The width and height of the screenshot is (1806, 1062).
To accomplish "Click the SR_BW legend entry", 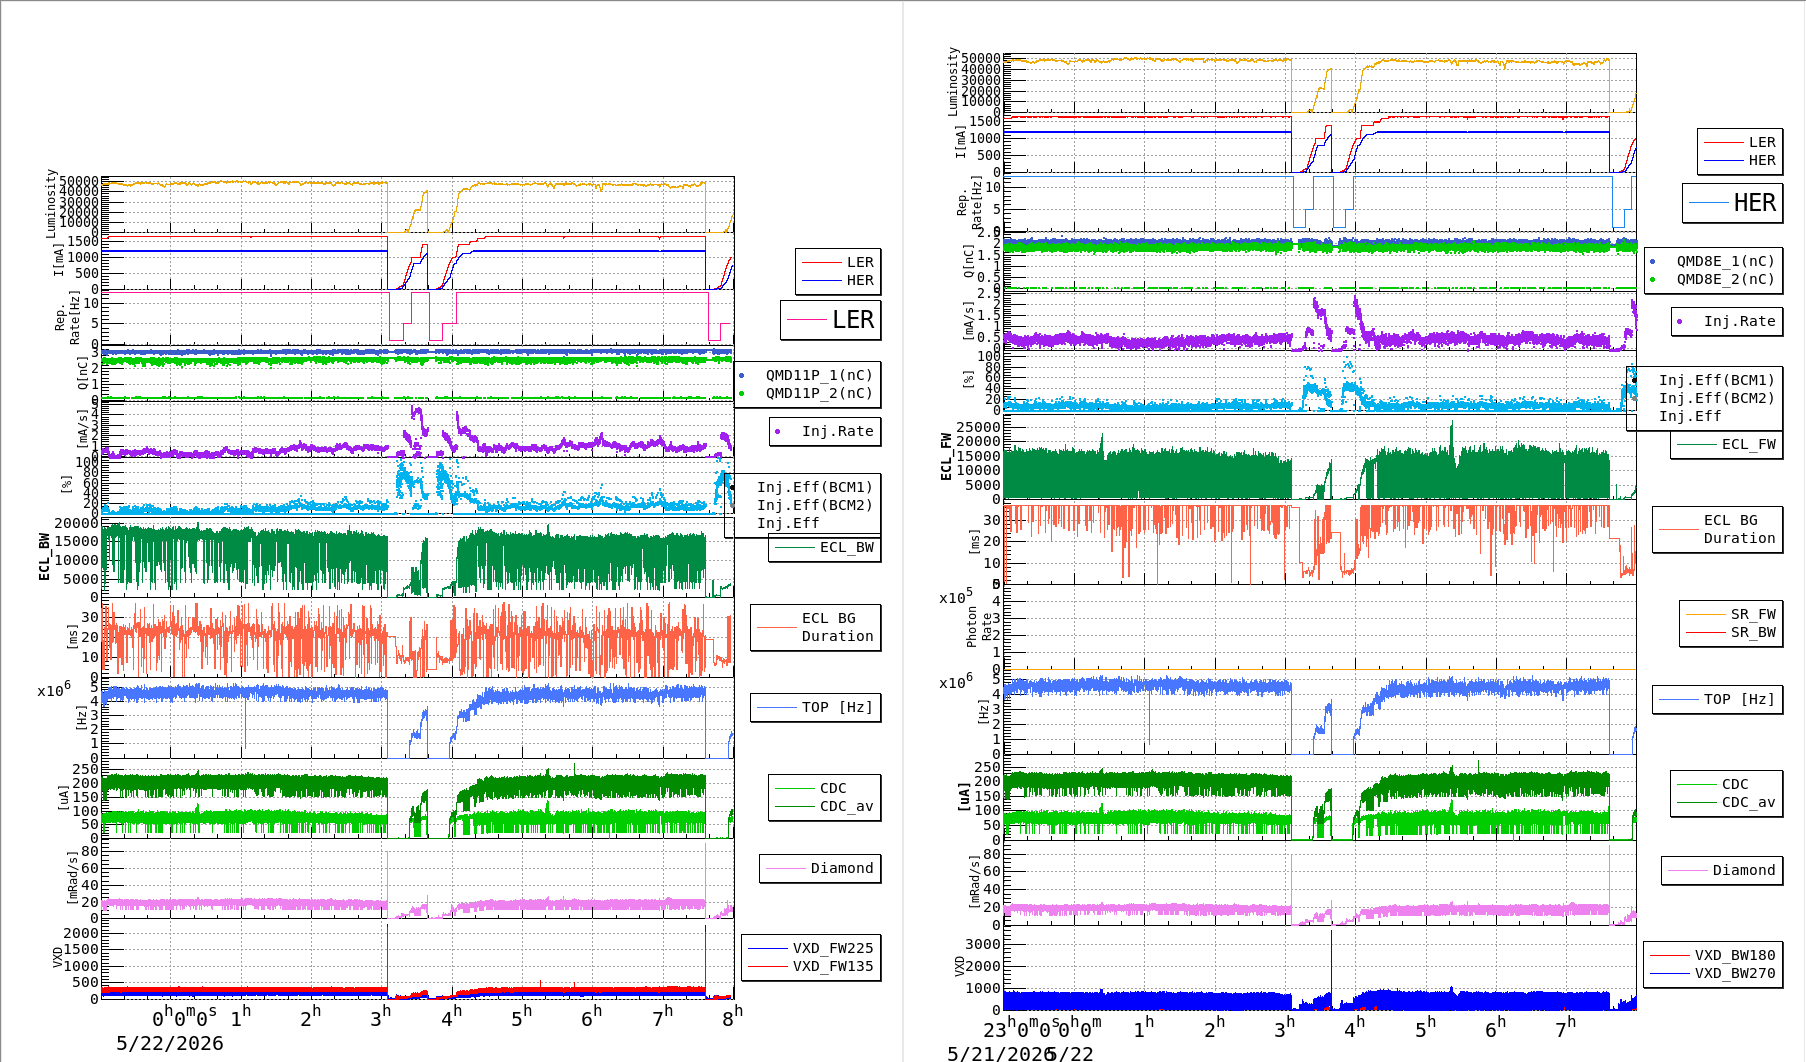I will [1731, 632].
